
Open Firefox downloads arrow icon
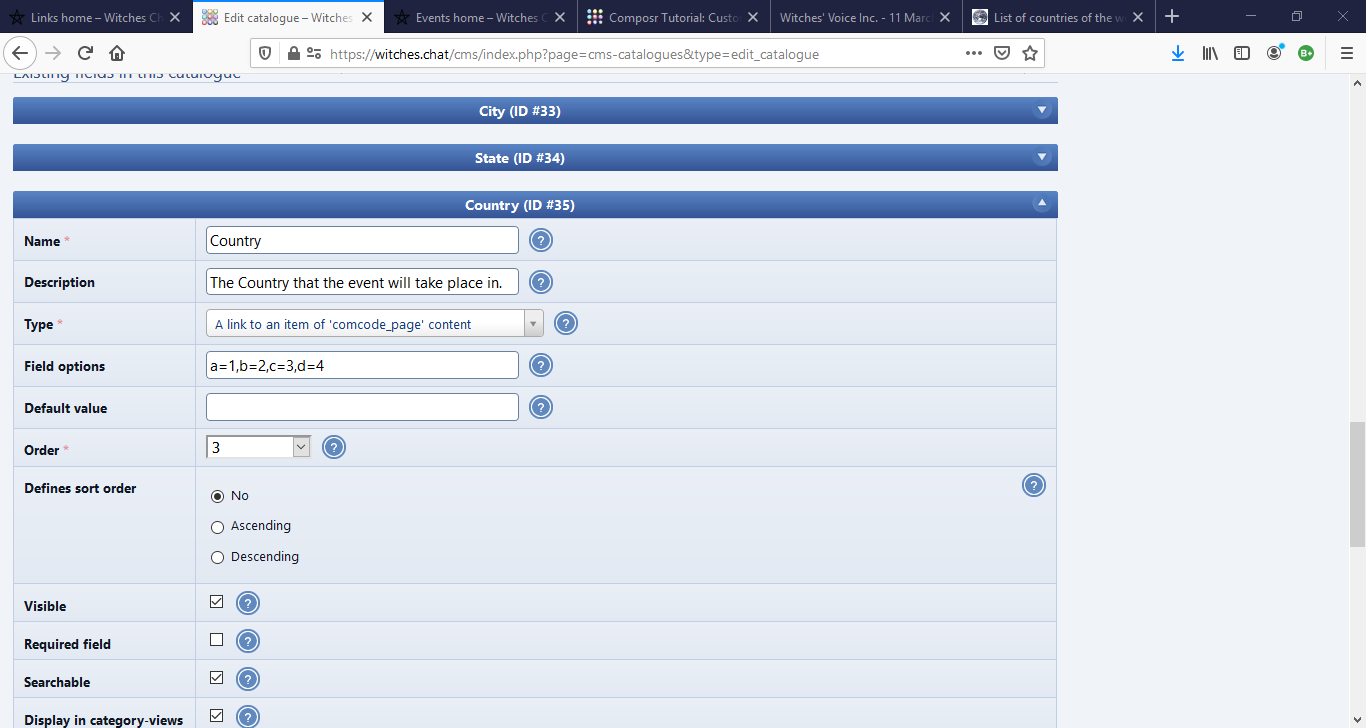pos(1178,54)
